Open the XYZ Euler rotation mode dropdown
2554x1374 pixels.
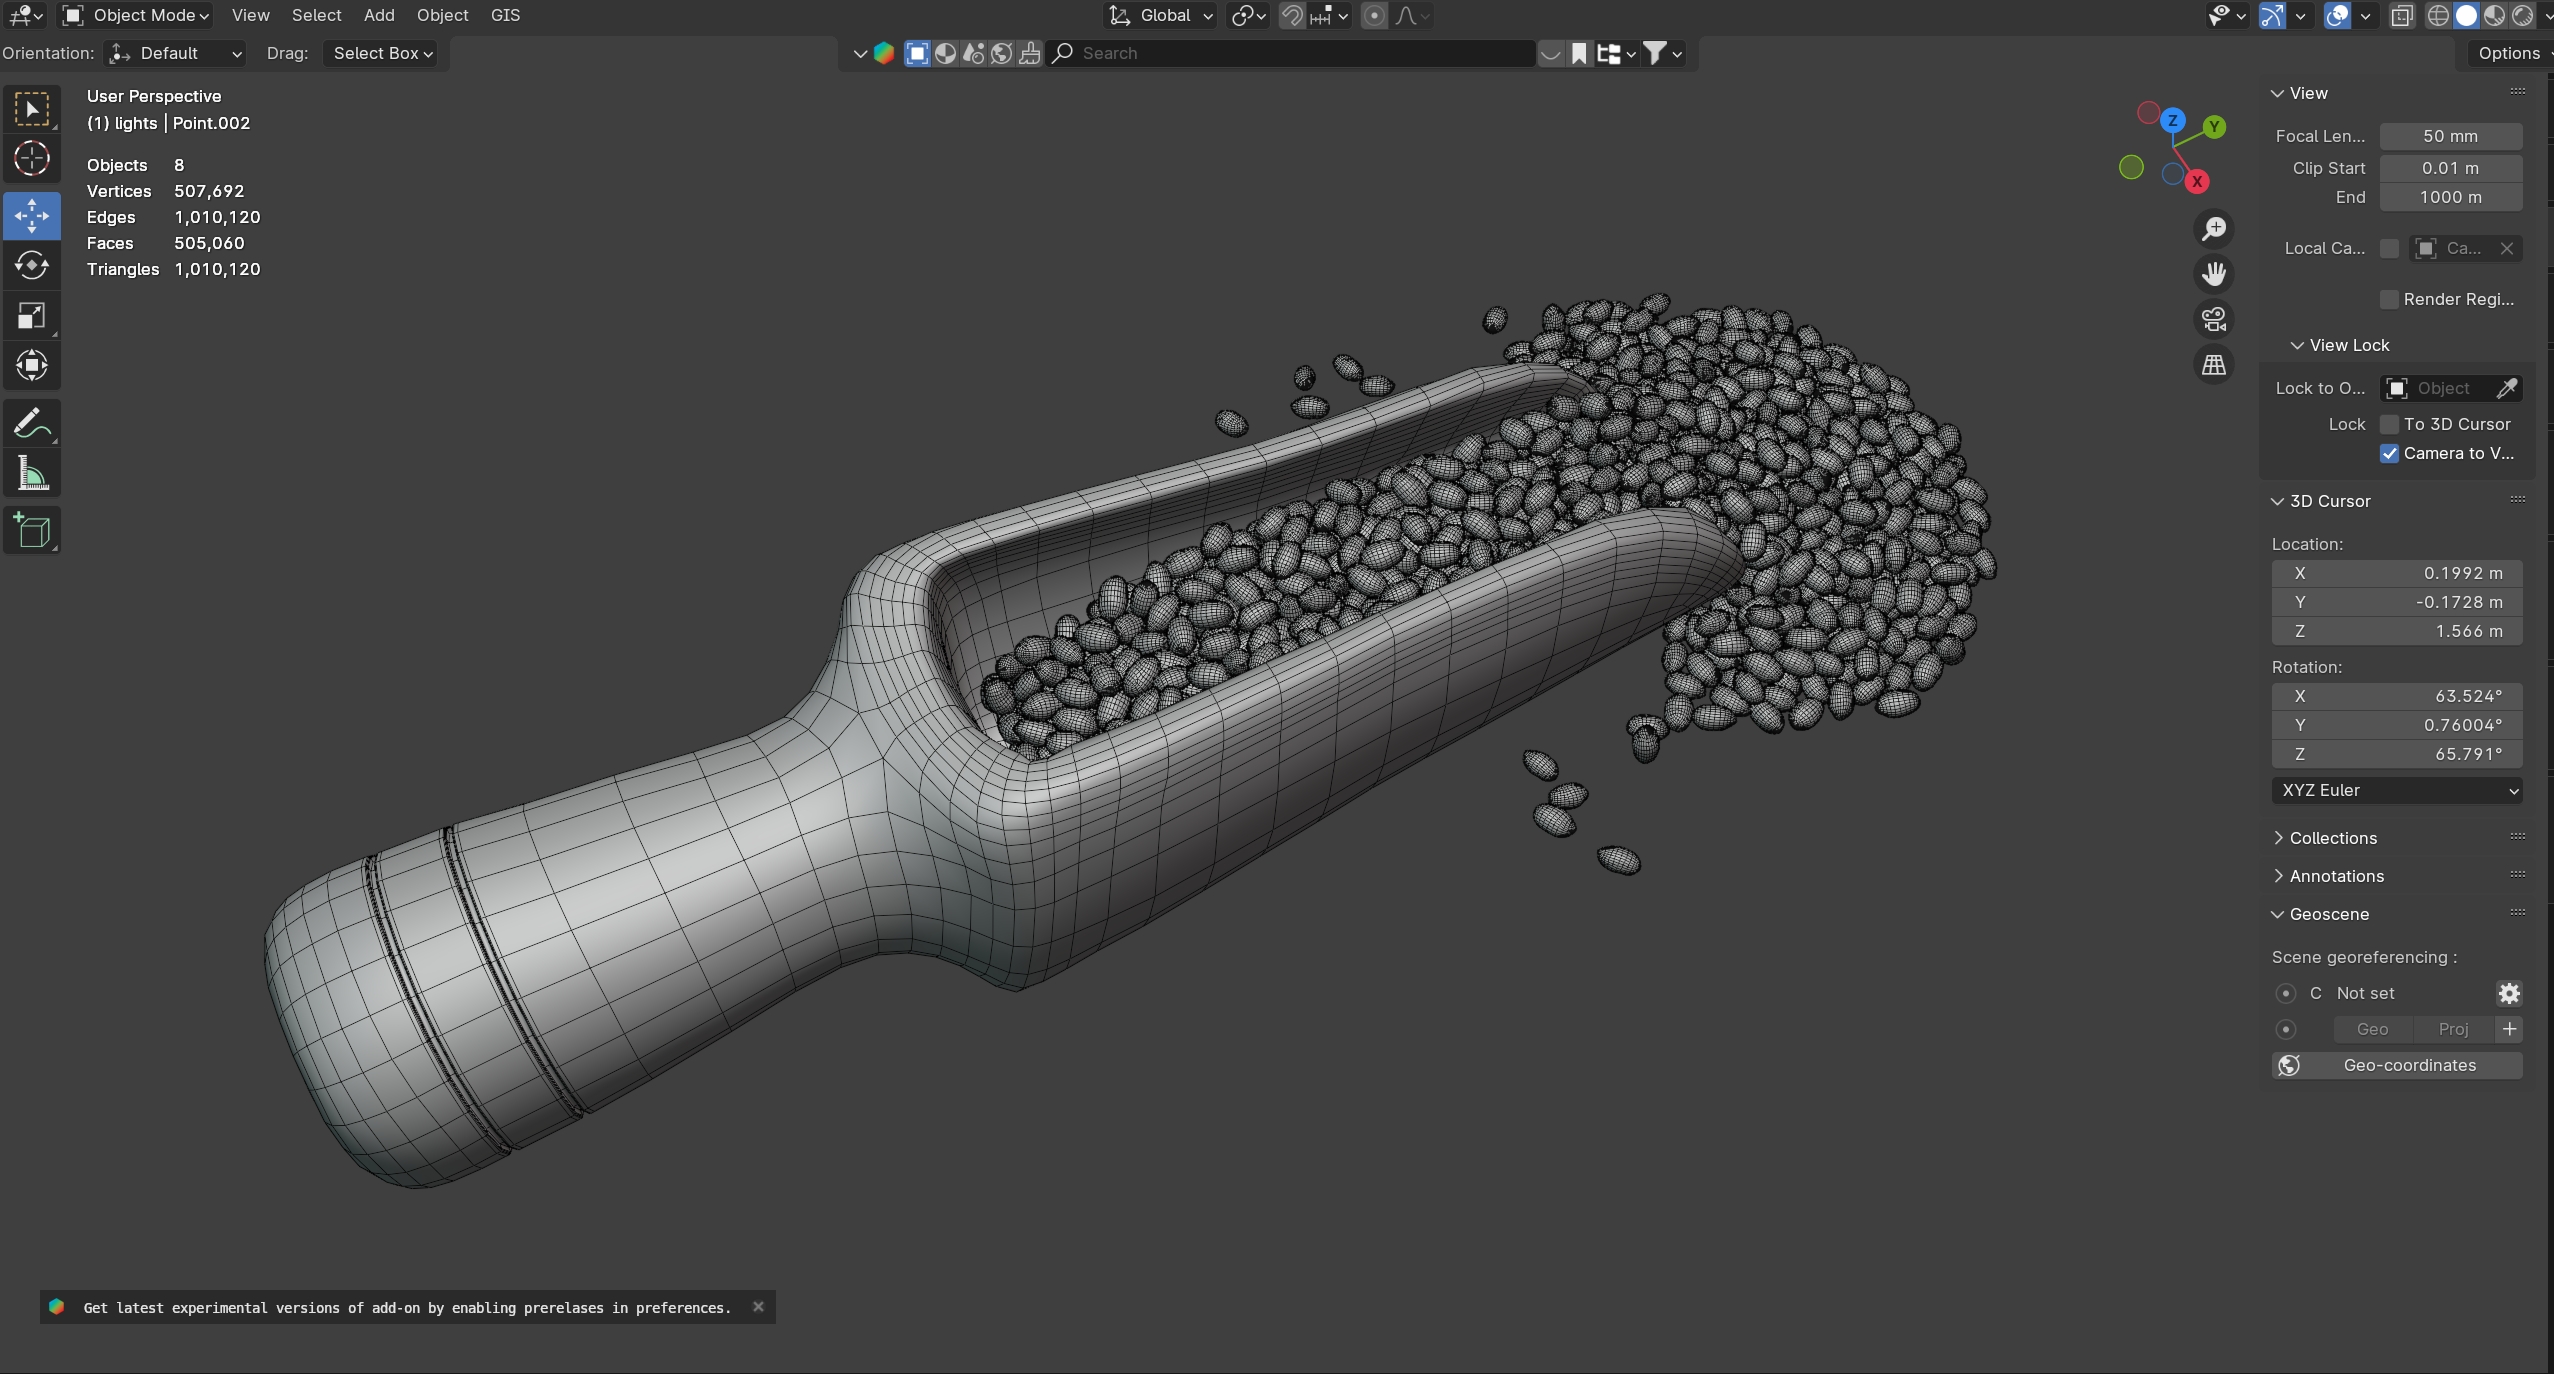coord(2396,790)
